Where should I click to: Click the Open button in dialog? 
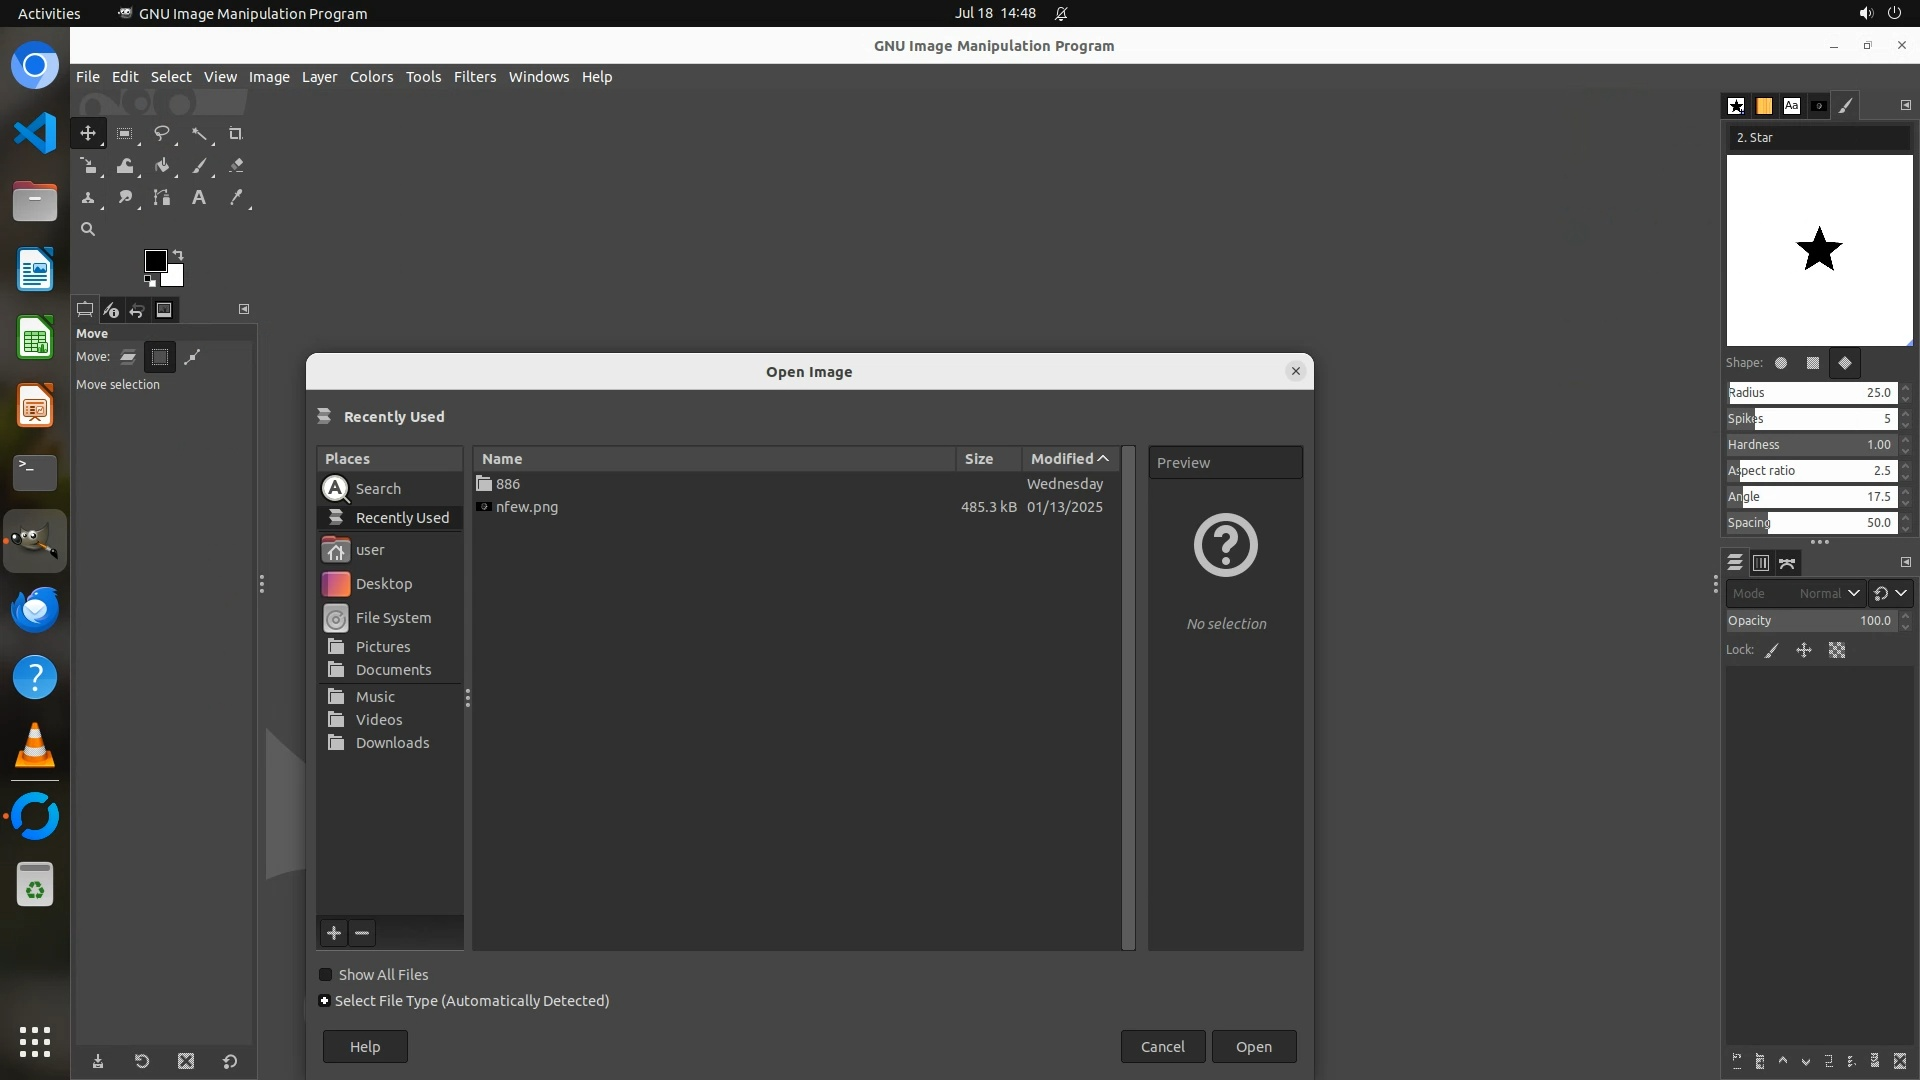pyautogui.click(x=1253, y=1047)
